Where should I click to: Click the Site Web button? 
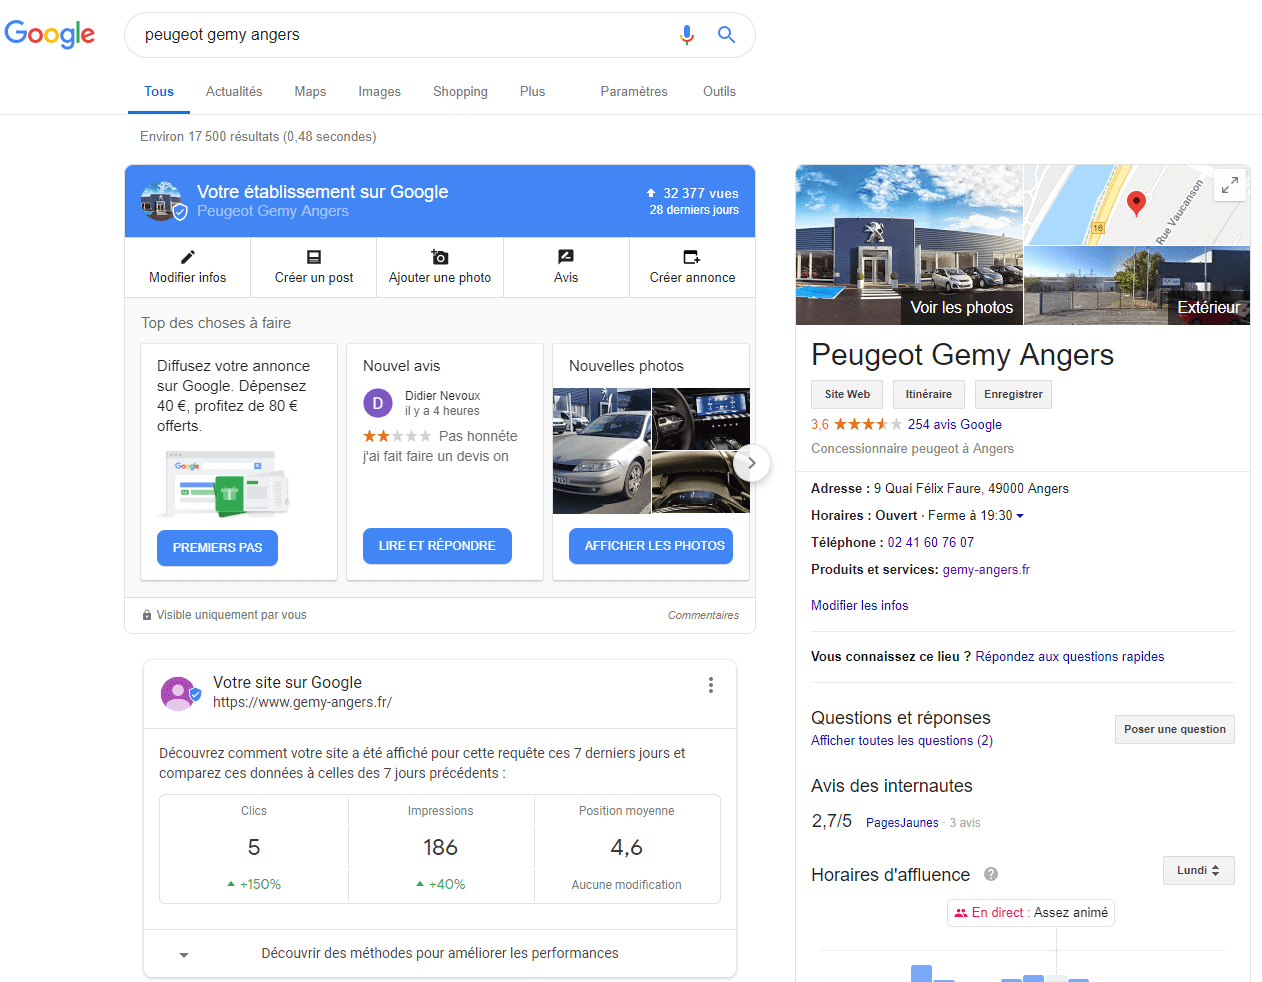(847, 394)
